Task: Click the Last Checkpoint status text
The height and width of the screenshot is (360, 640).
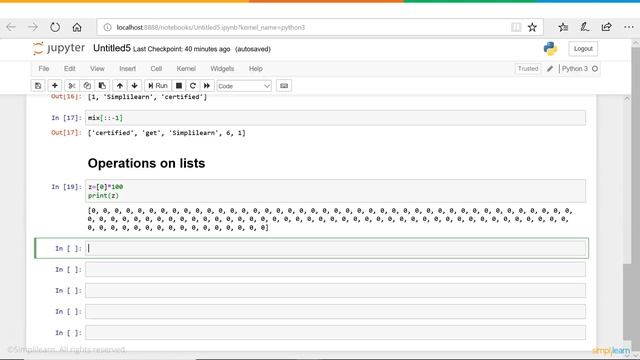Action: pos(182,49)
